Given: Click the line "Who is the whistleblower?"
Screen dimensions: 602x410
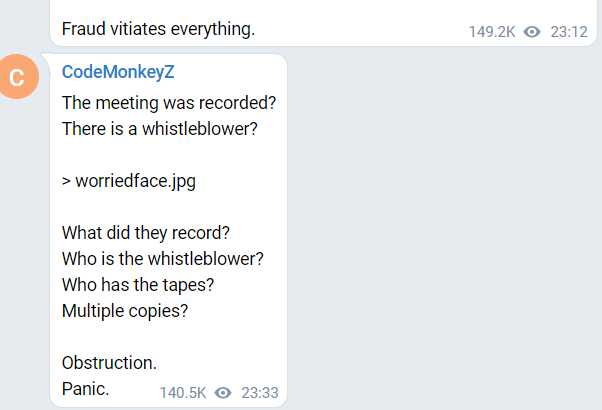Looking at the screenshot, I should [x=162, y=258].
